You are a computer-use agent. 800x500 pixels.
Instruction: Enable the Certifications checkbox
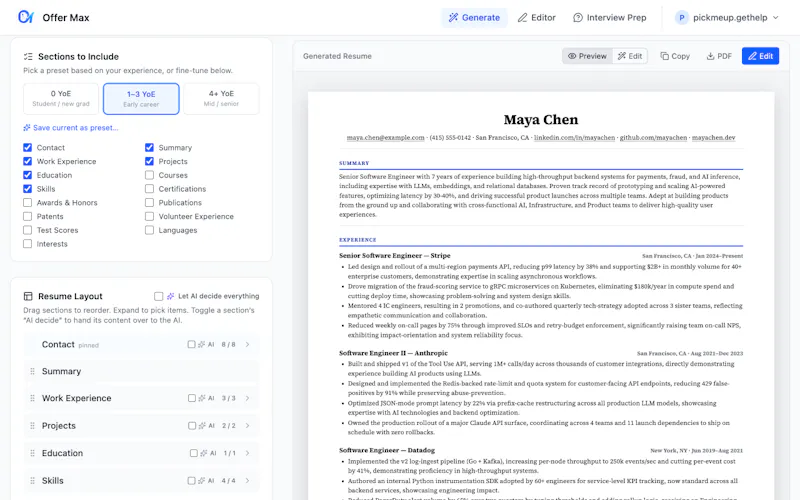click(149, 189)
